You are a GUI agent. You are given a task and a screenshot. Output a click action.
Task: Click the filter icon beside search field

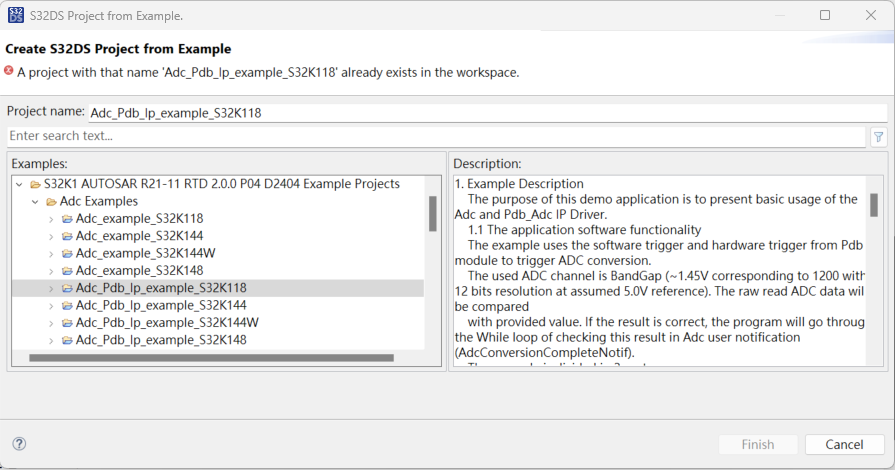click(878, 137)
